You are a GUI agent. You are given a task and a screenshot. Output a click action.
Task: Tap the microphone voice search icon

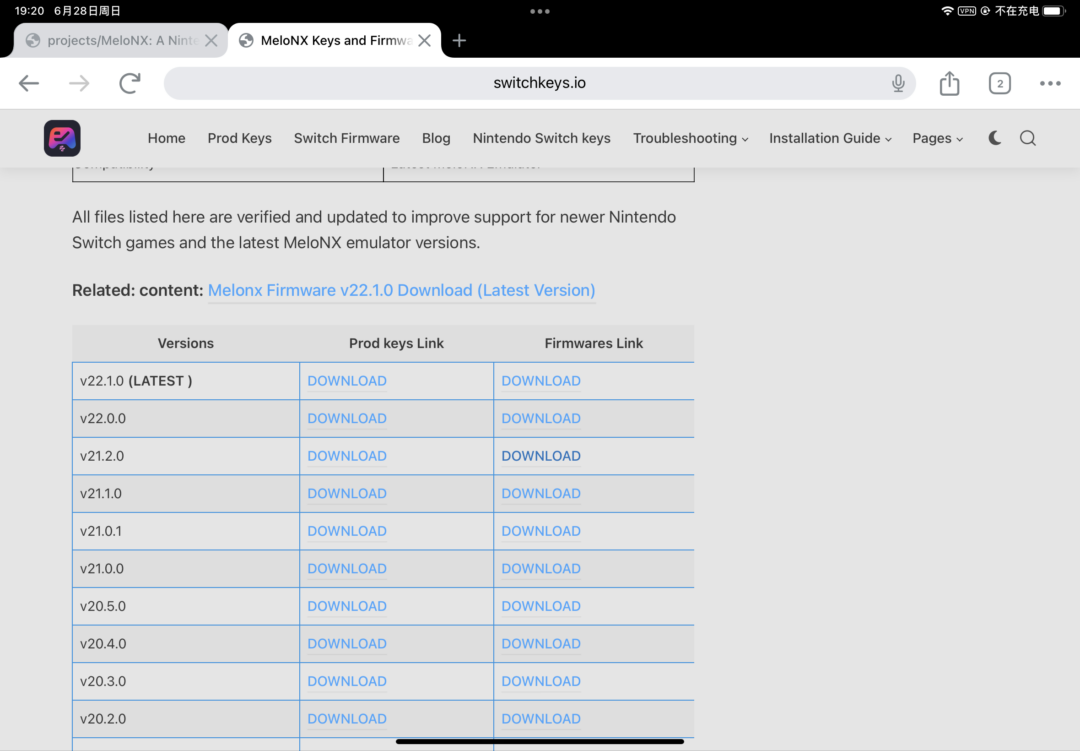point(897,83)
